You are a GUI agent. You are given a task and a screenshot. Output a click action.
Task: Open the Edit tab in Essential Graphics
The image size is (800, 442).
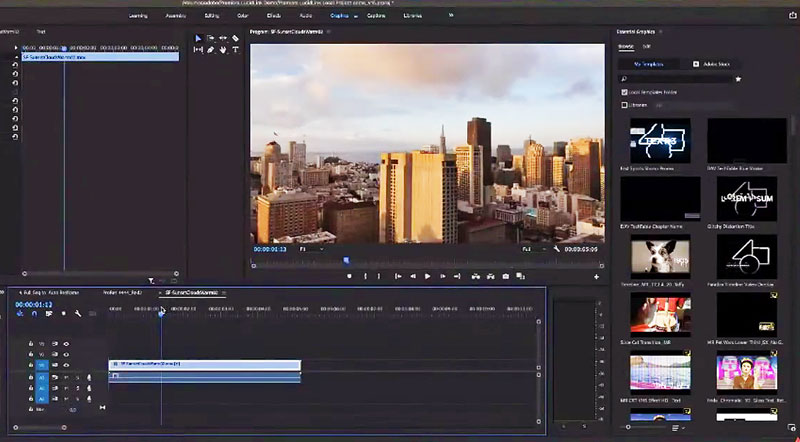647,46
